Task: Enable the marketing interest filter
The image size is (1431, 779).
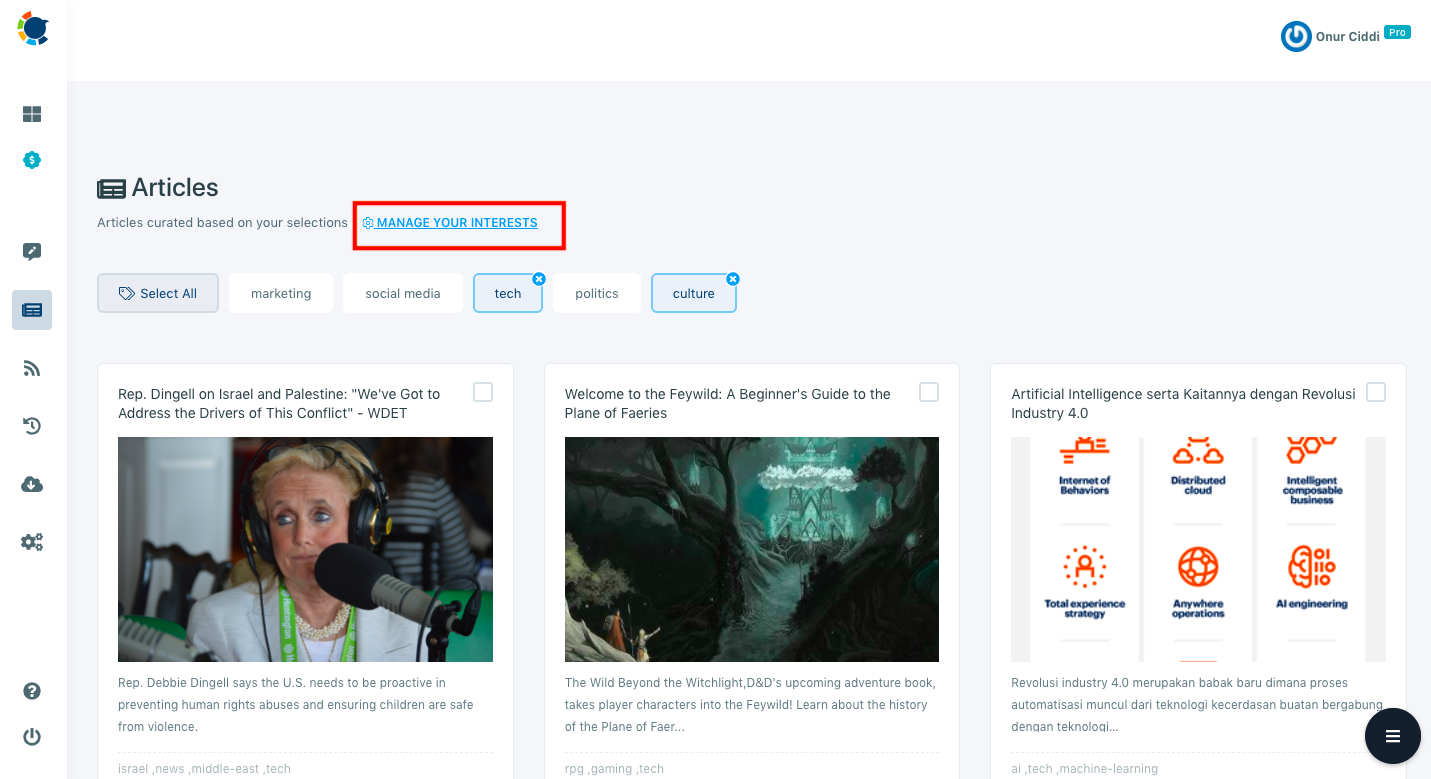Action: [x=280, y=293]
